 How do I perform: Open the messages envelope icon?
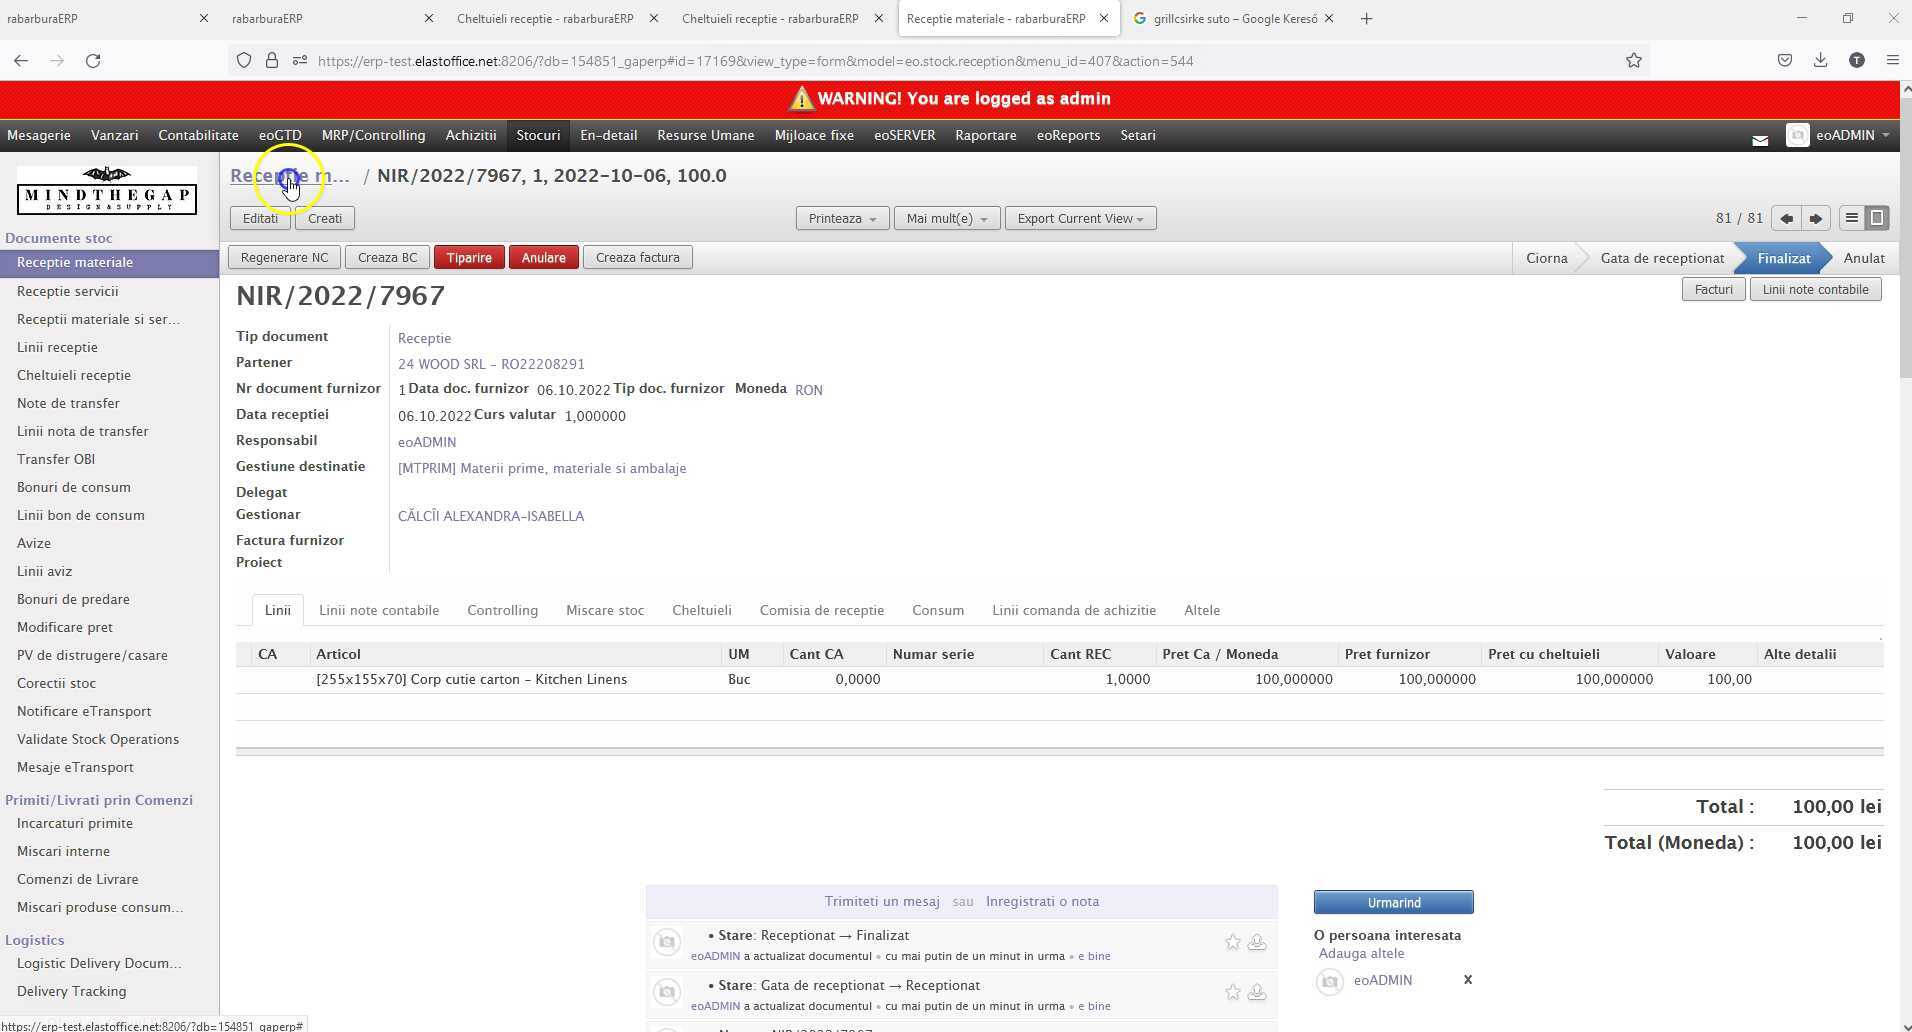pos(1760,140)
